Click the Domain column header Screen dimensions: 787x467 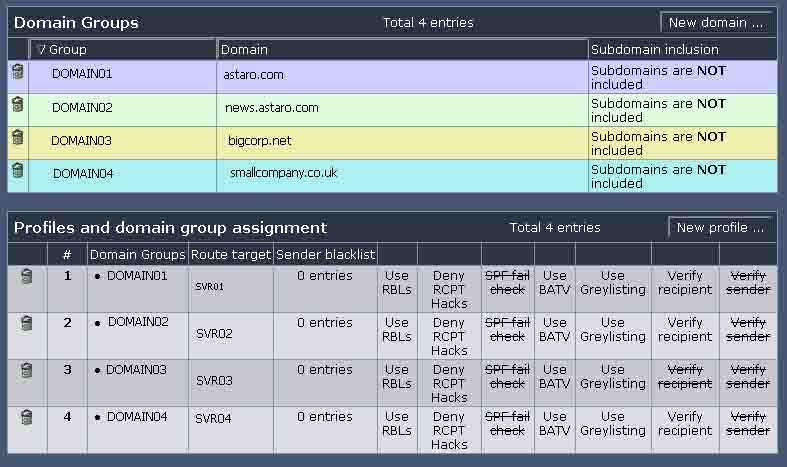(x=244, y=49)
